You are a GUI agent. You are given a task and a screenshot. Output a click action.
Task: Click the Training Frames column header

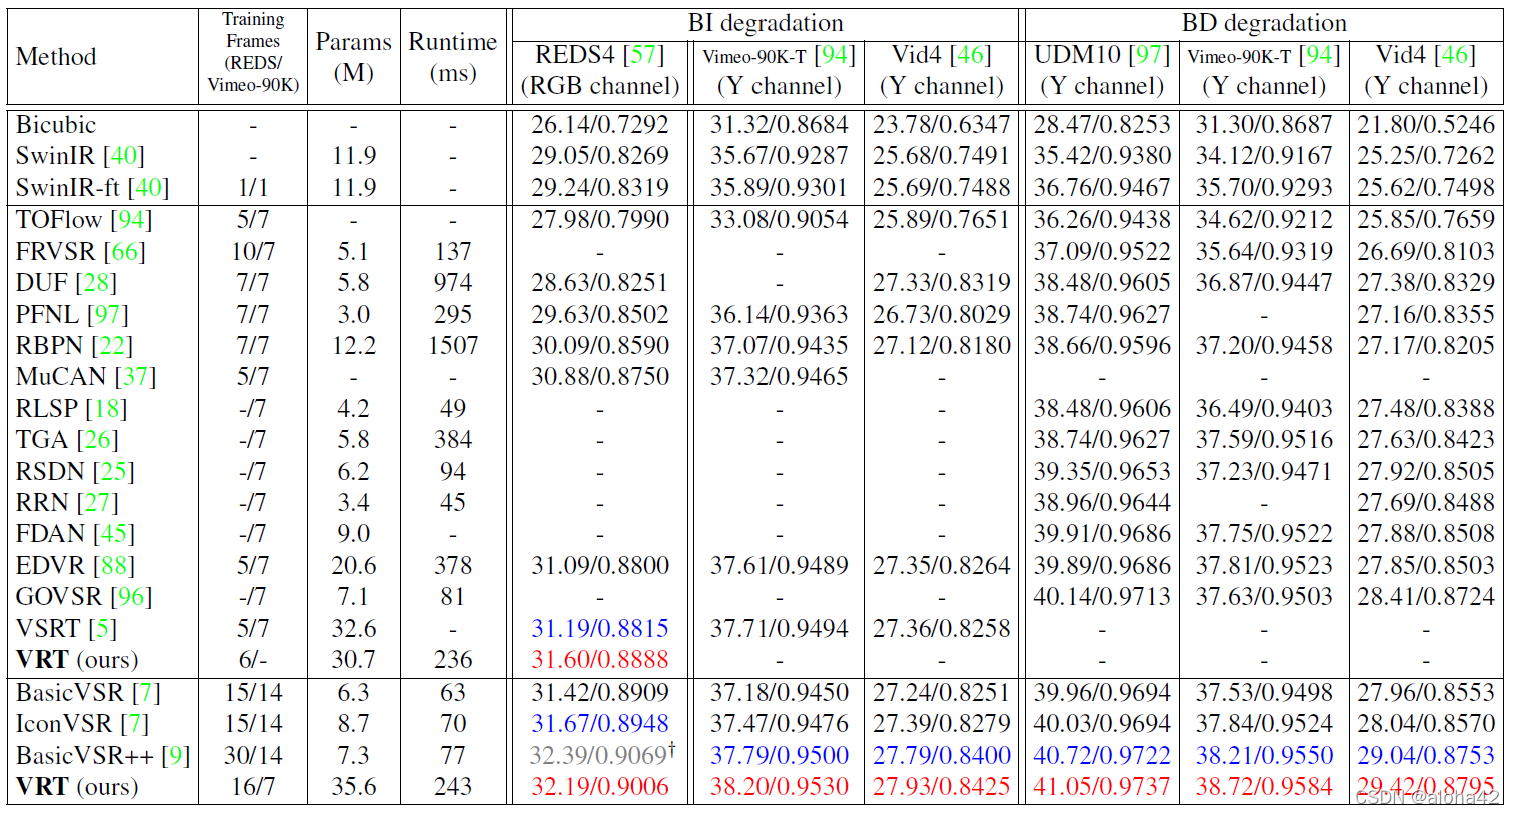[253, 52]
